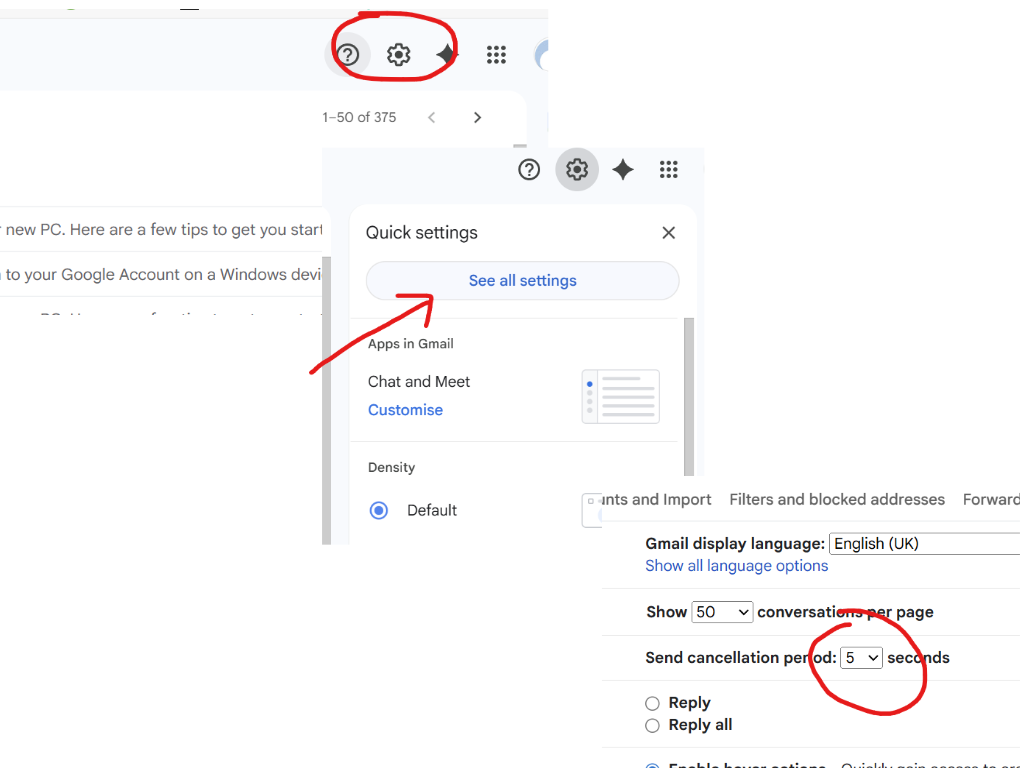Open the Gmail display language dropdown

pyautogui.click(x=924, y=543)
